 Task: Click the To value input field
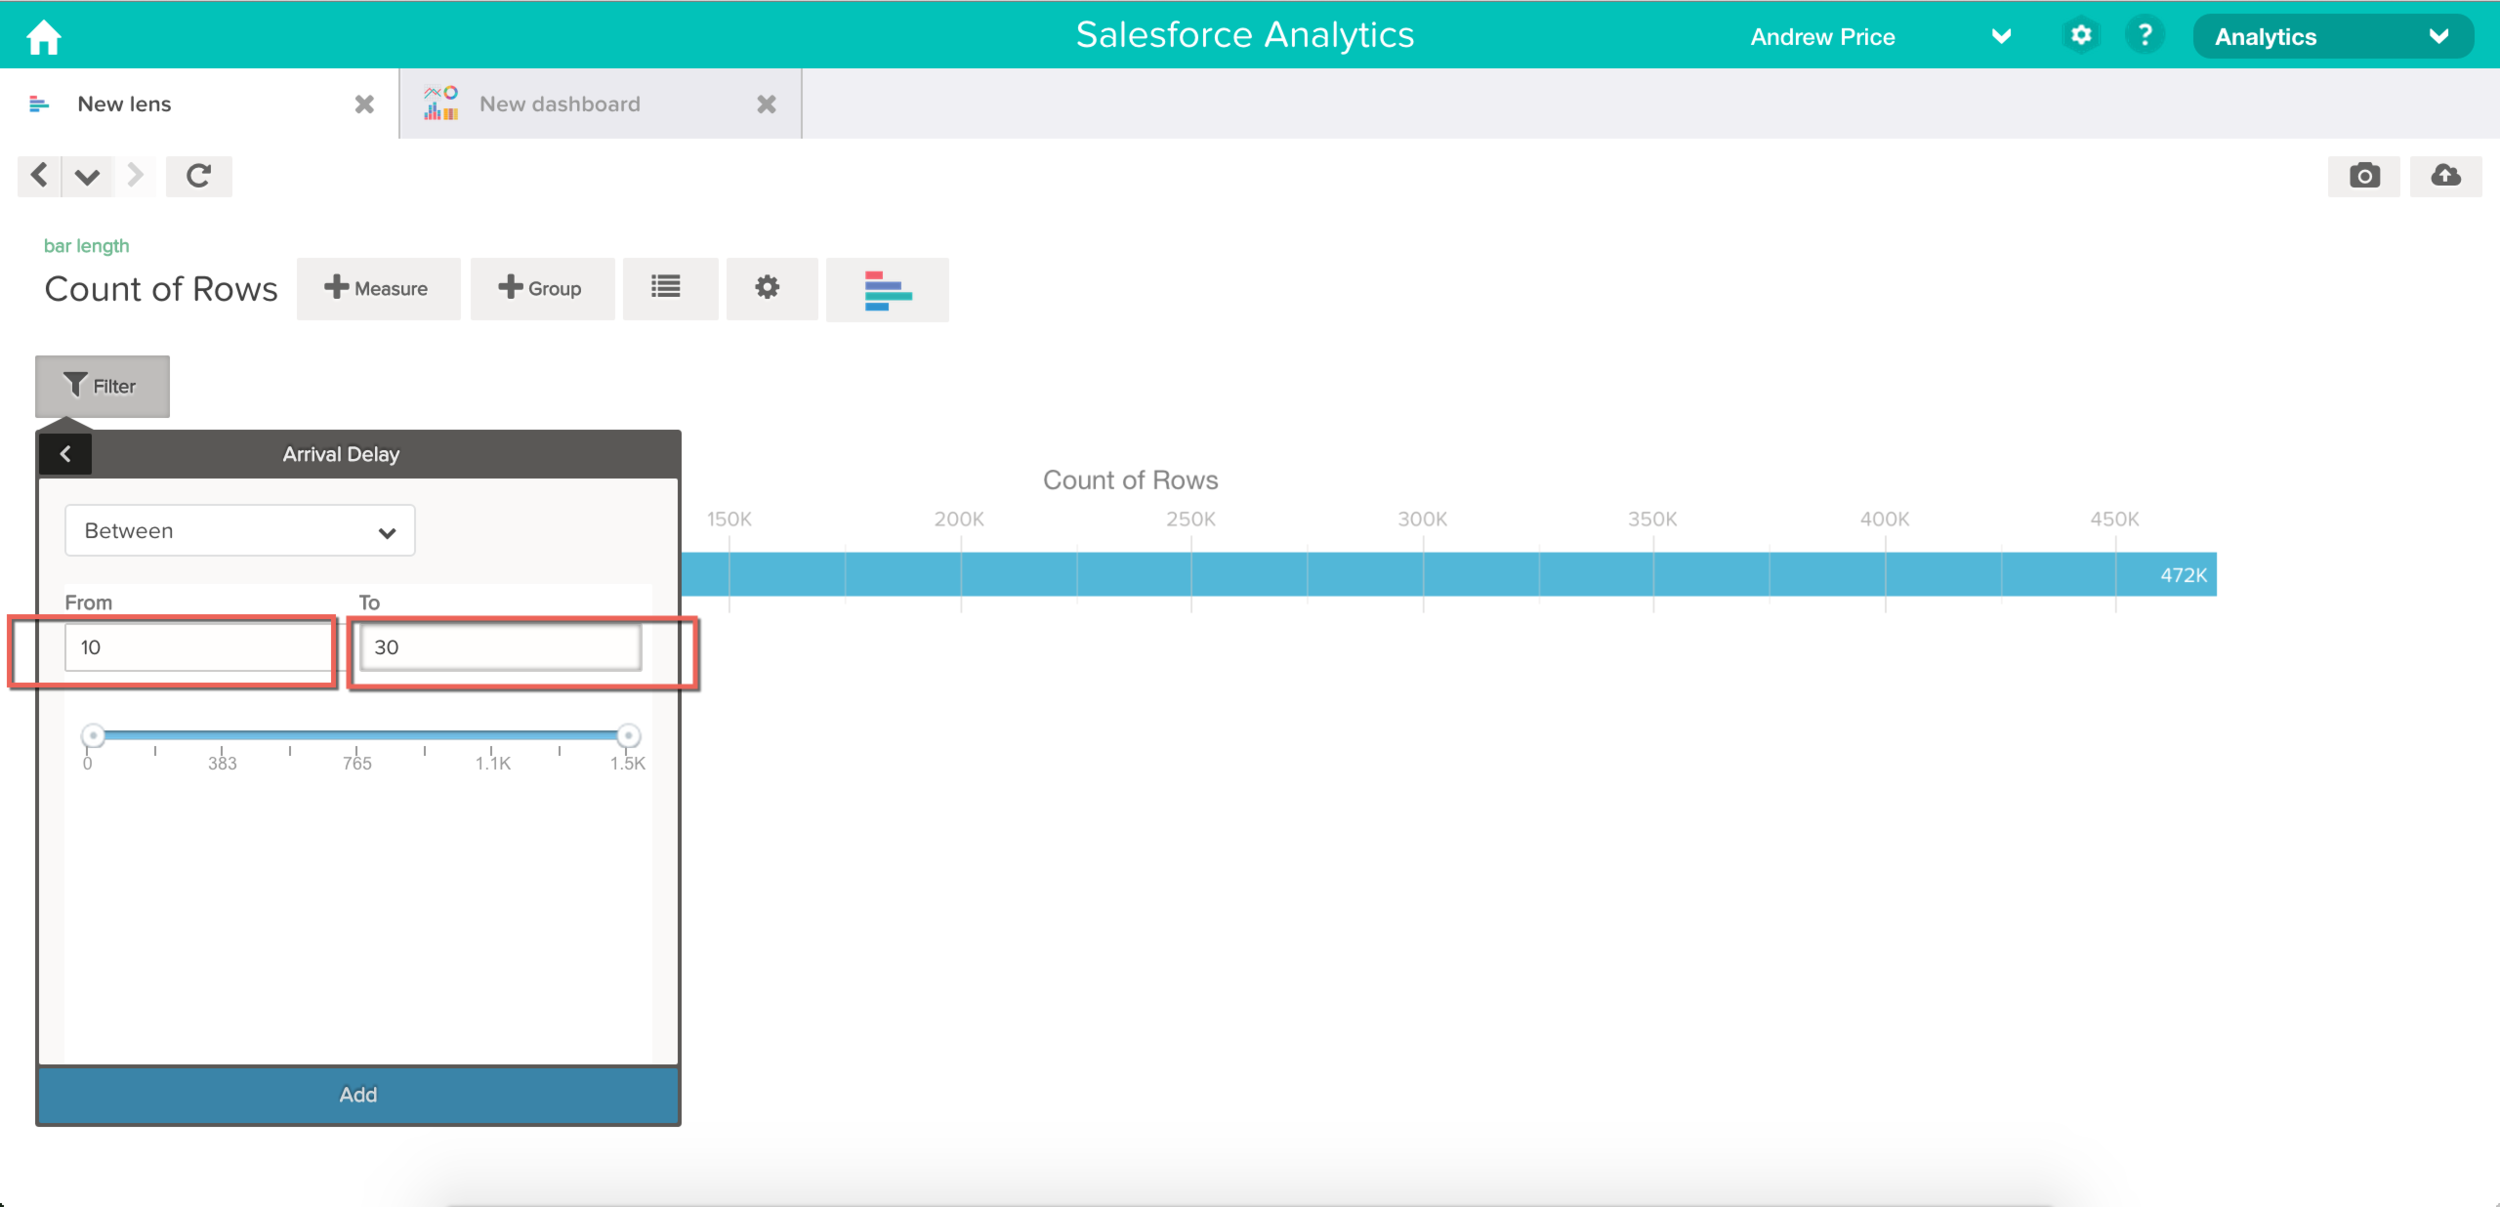(500, 647)
